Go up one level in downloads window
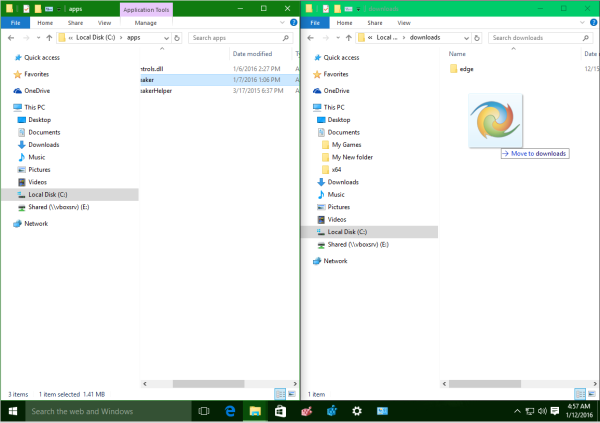The height and width of the screenshot is (423, 600). [349, 38]
